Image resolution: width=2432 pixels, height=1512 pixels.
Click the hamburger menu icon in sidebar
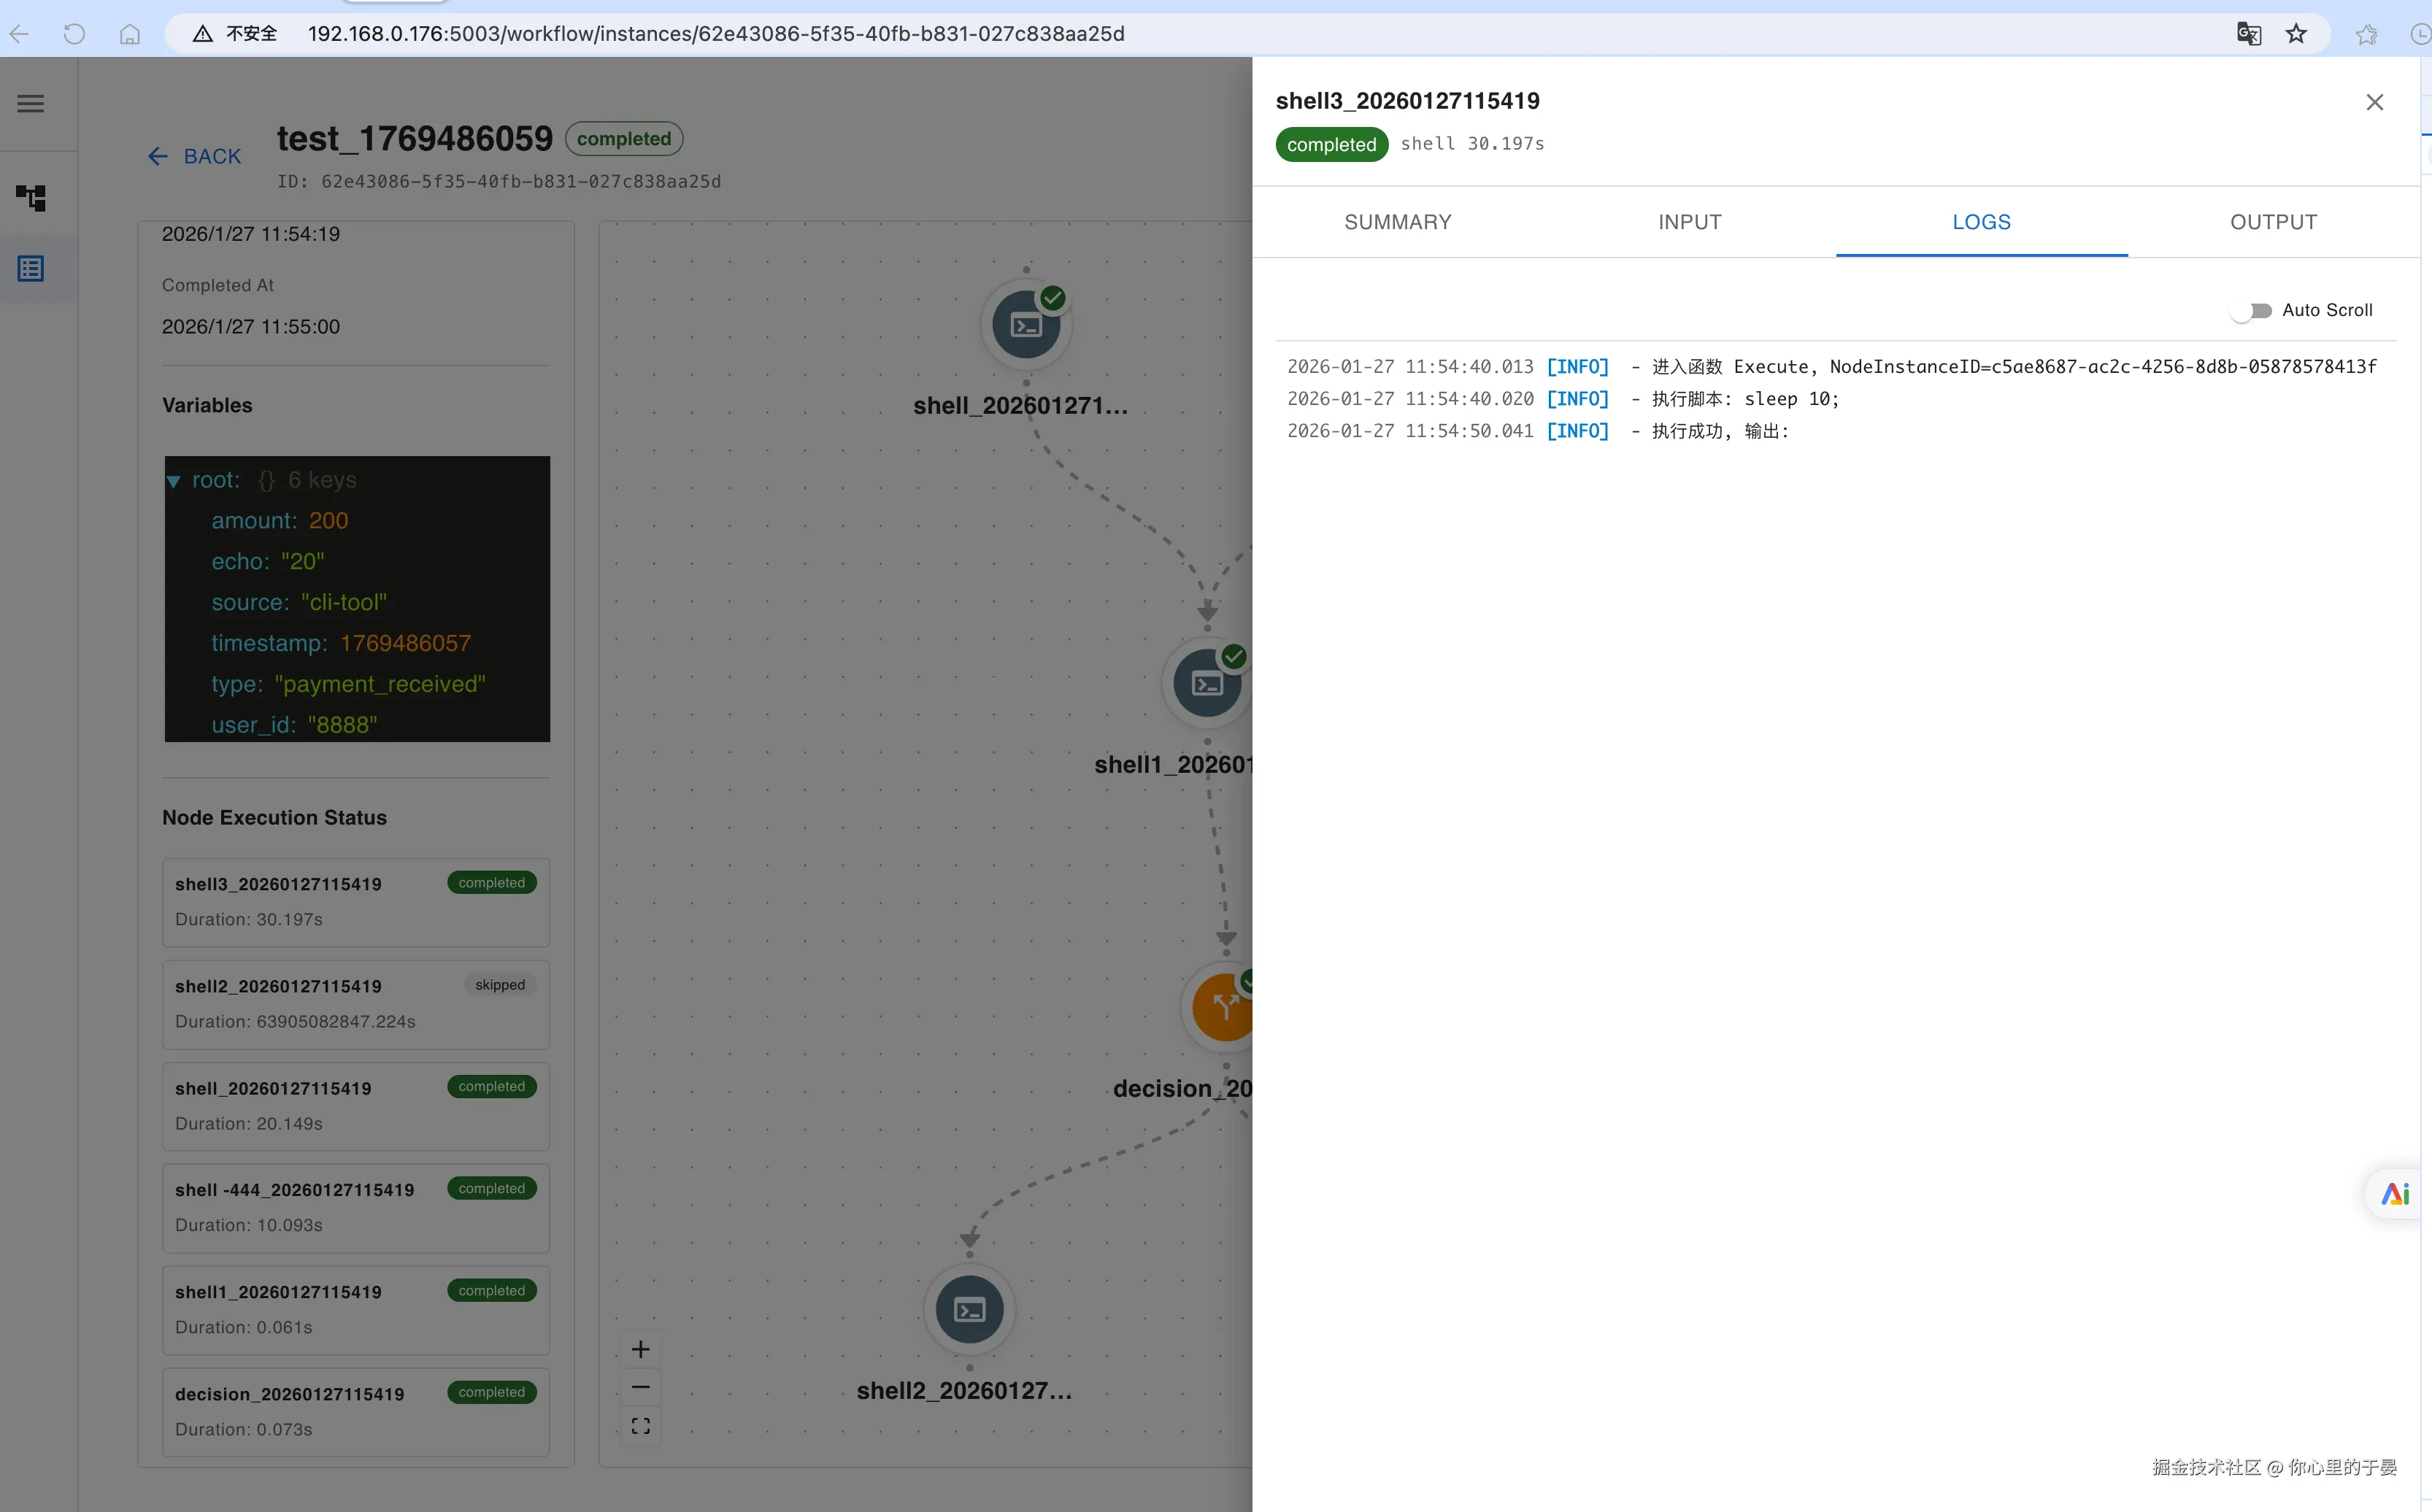(31, 103)
